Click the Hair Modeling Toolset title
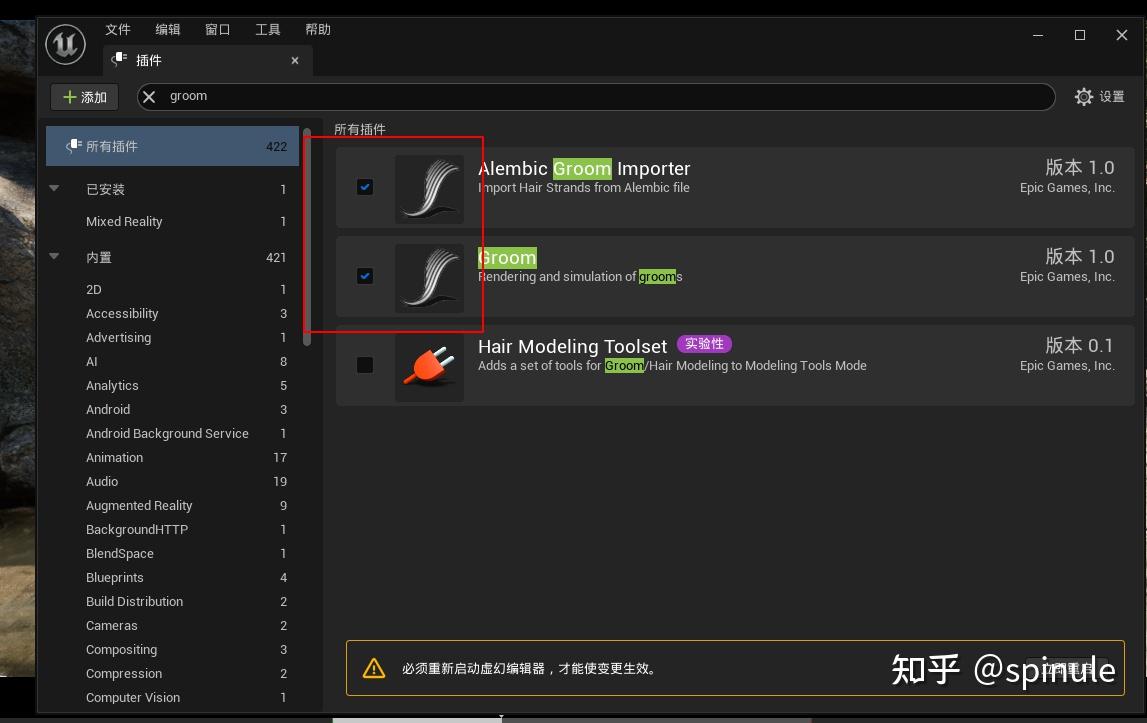The image size is (1147, 723). 572,347
